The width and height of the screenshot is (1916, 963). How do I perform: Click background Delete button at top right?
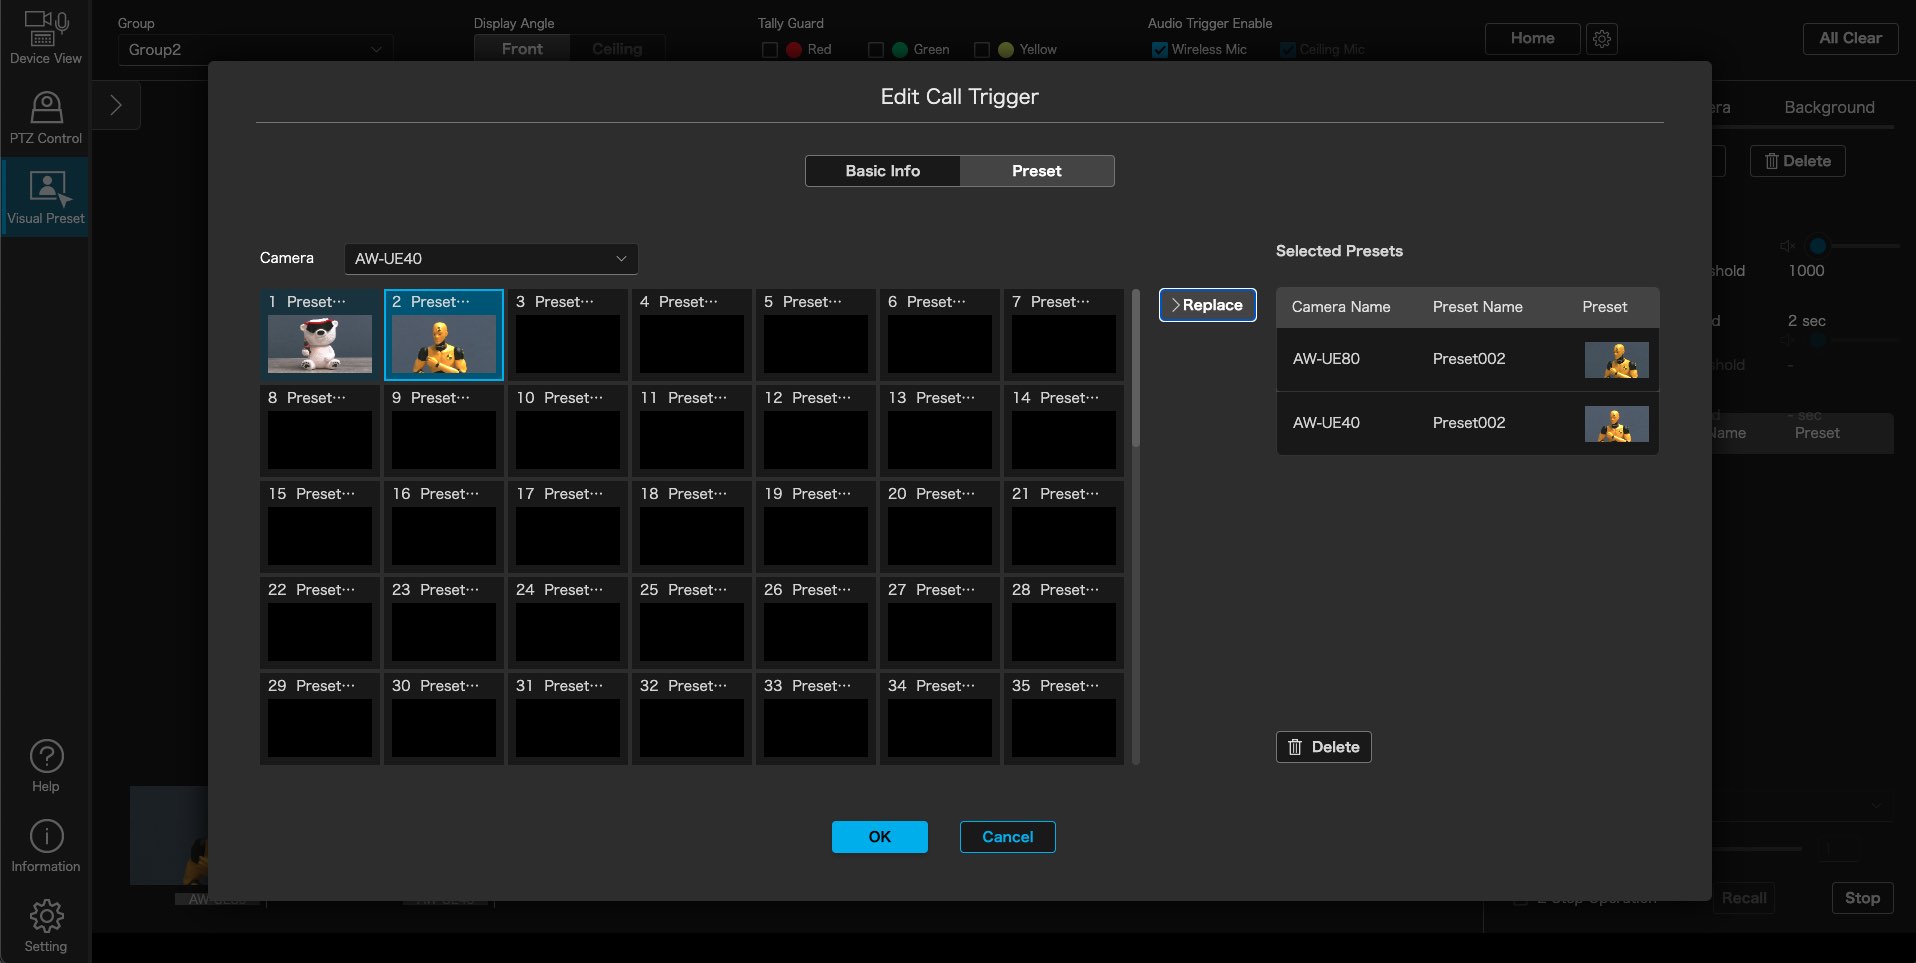[x=1797, y=161]
